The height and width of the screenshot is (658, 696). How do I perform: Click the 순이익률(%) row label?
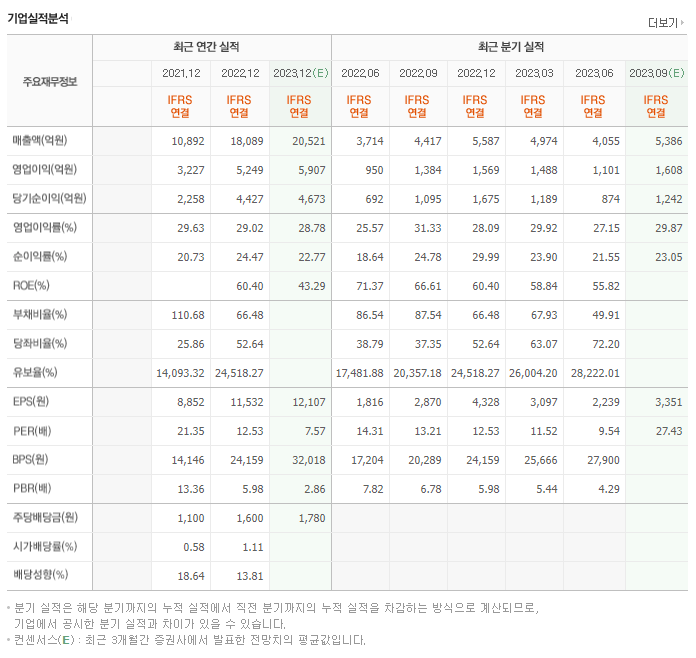[40, 257]
